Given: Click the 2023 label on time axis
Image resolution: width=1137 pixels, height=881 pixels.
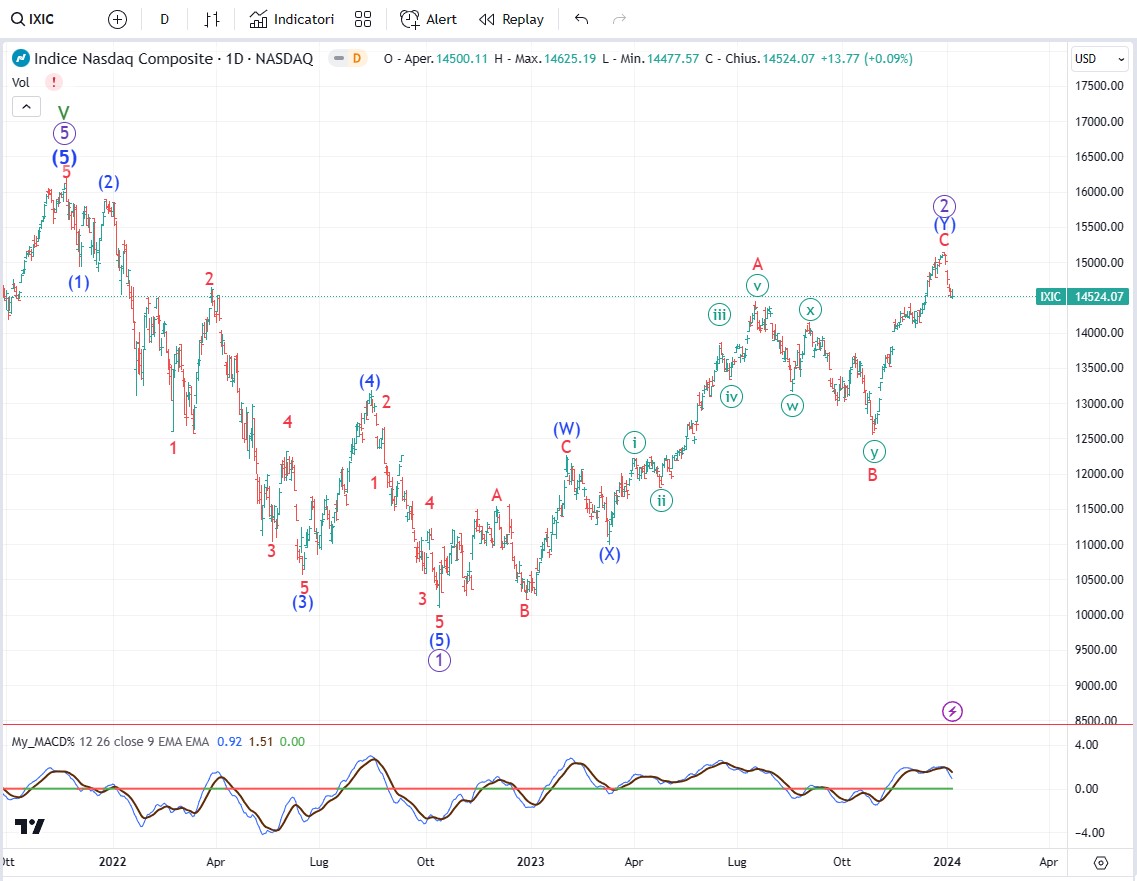Looking at the screenshot, I should pyautogui.click(x=530, y=862).
